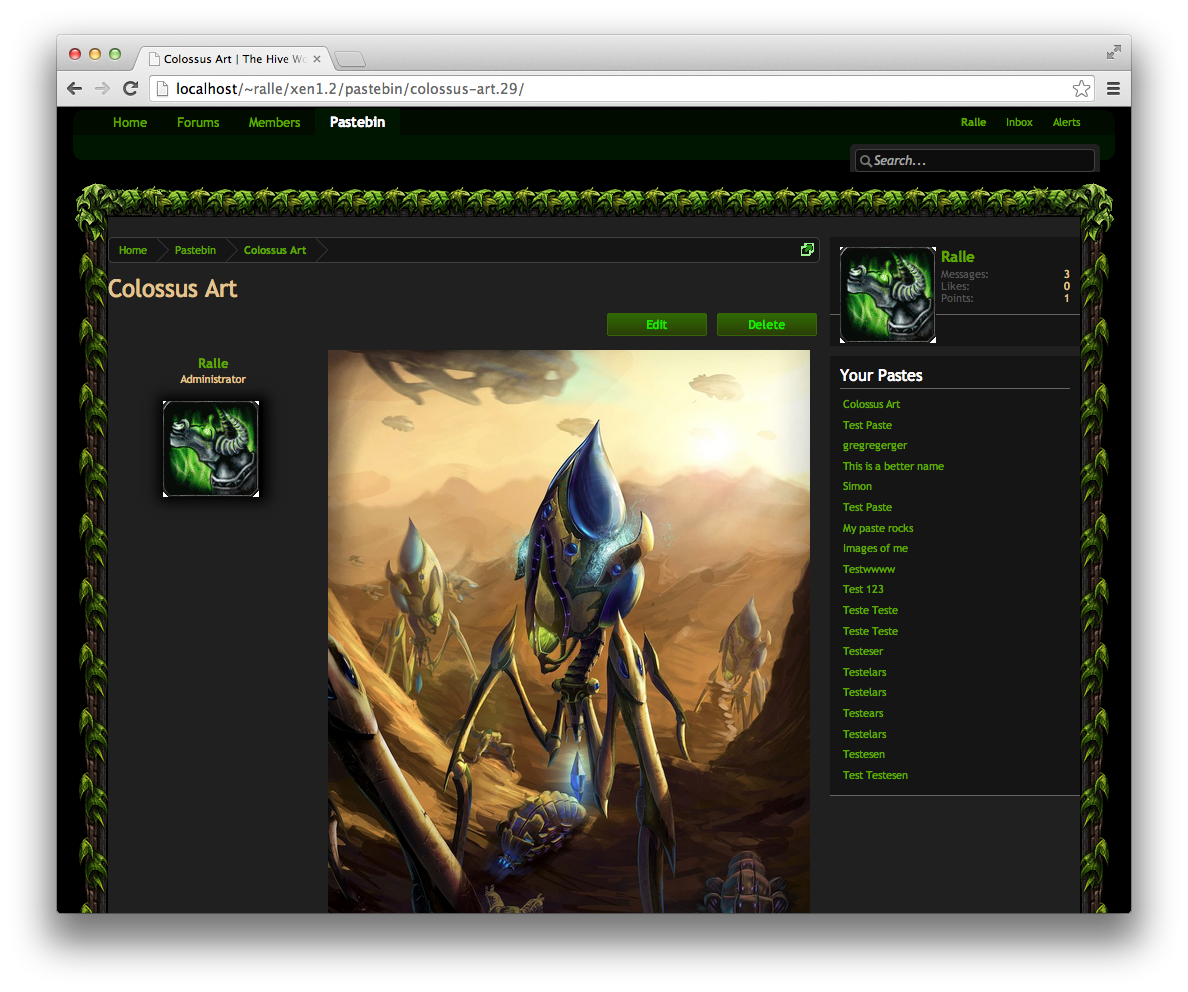Open the Colossus Art paste in sidebar
The height and width of the screenshot is (992, 1188).
click(x=871, y=405)
